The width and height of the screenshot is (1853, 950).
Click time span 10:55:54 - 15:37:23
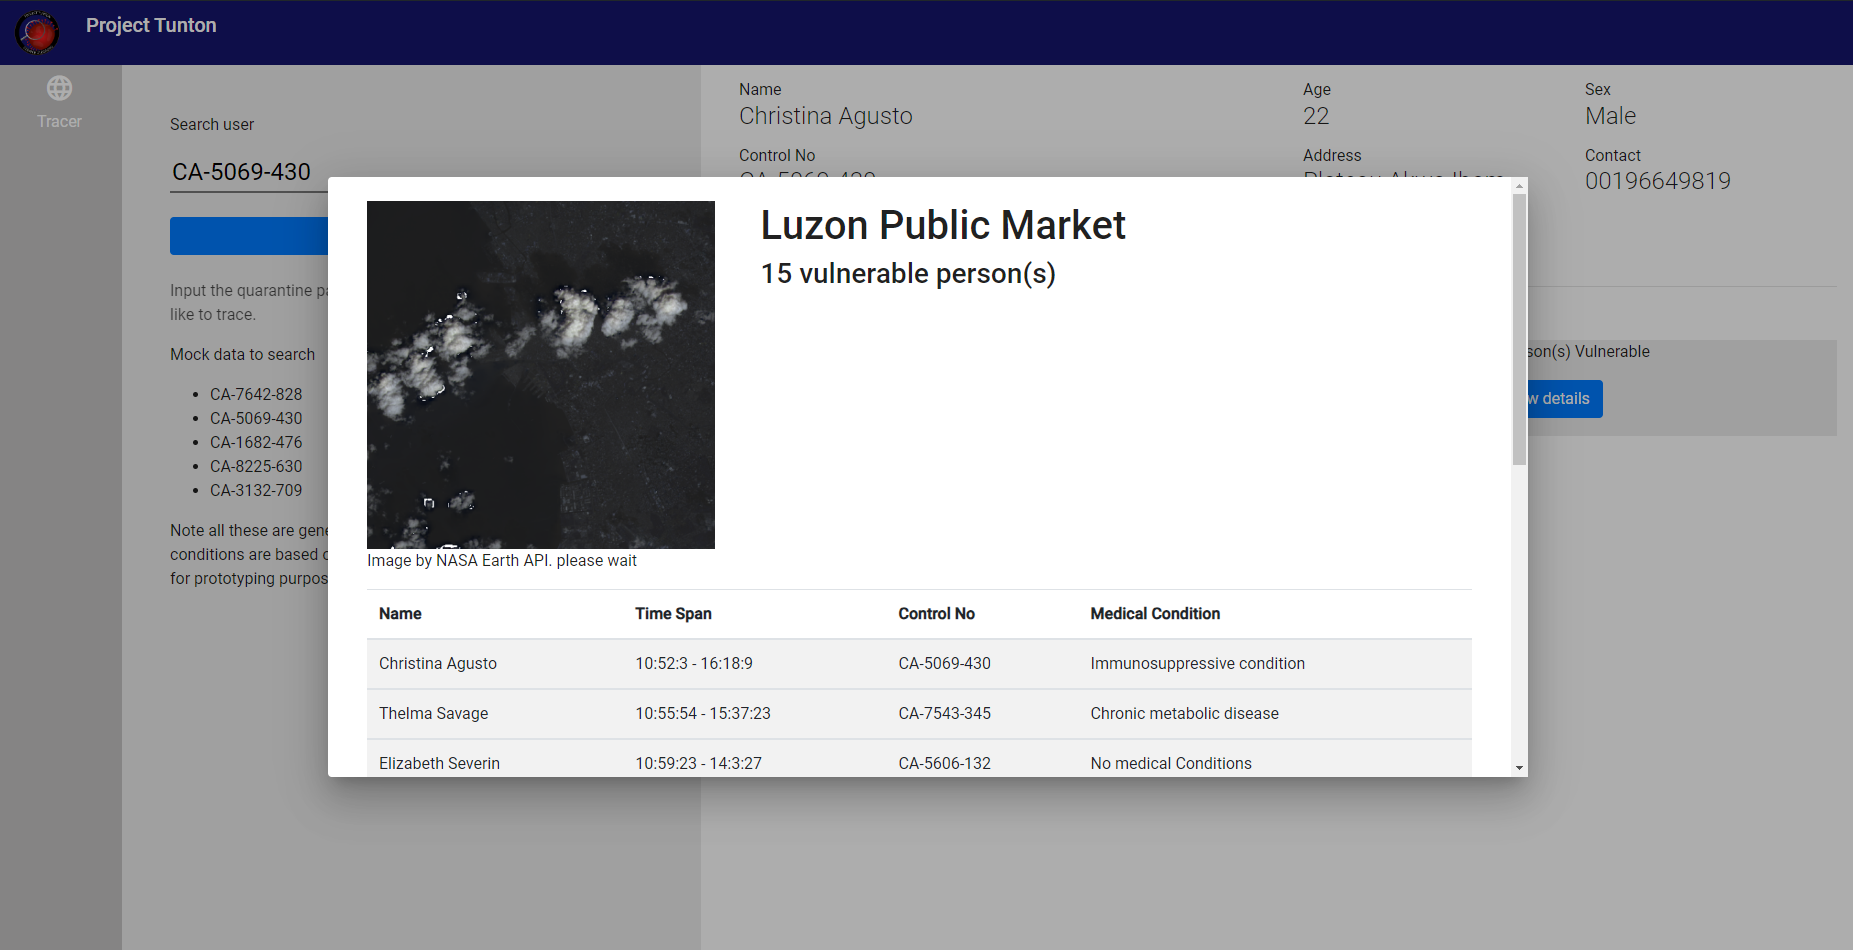tap(703, 714)
